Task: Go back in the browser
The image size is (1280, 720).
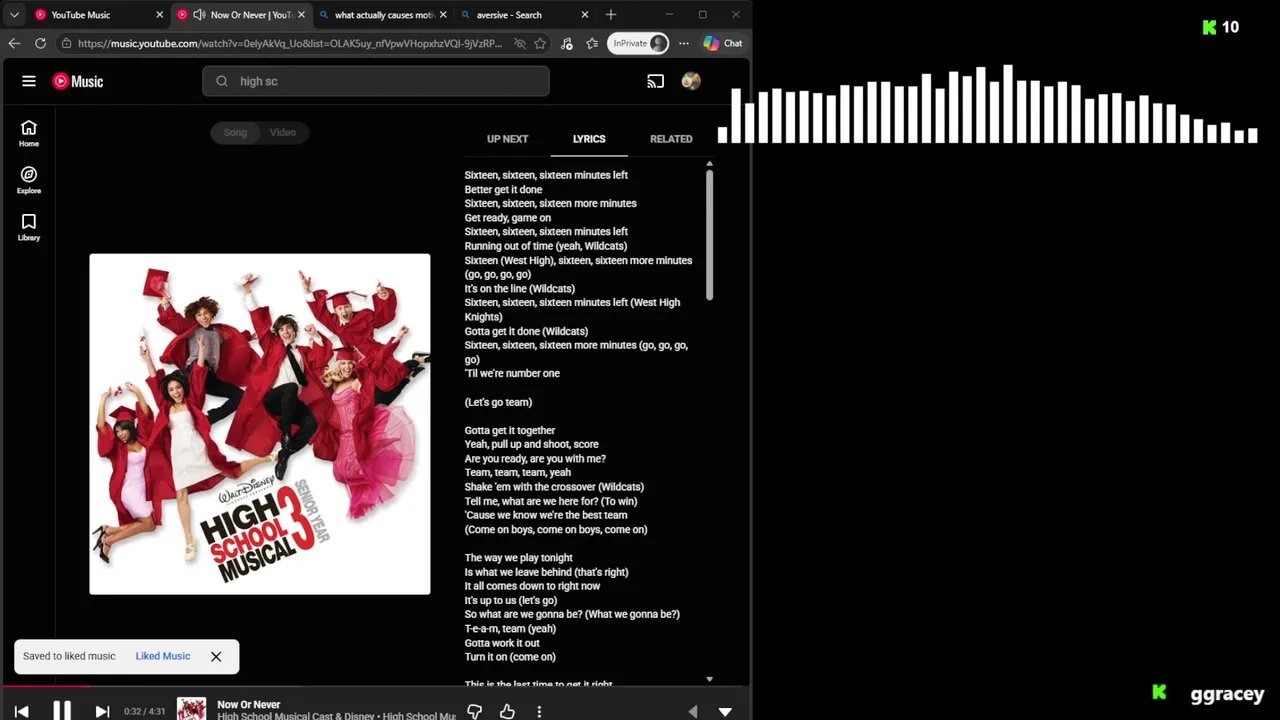Action: (x=14, y=43)
